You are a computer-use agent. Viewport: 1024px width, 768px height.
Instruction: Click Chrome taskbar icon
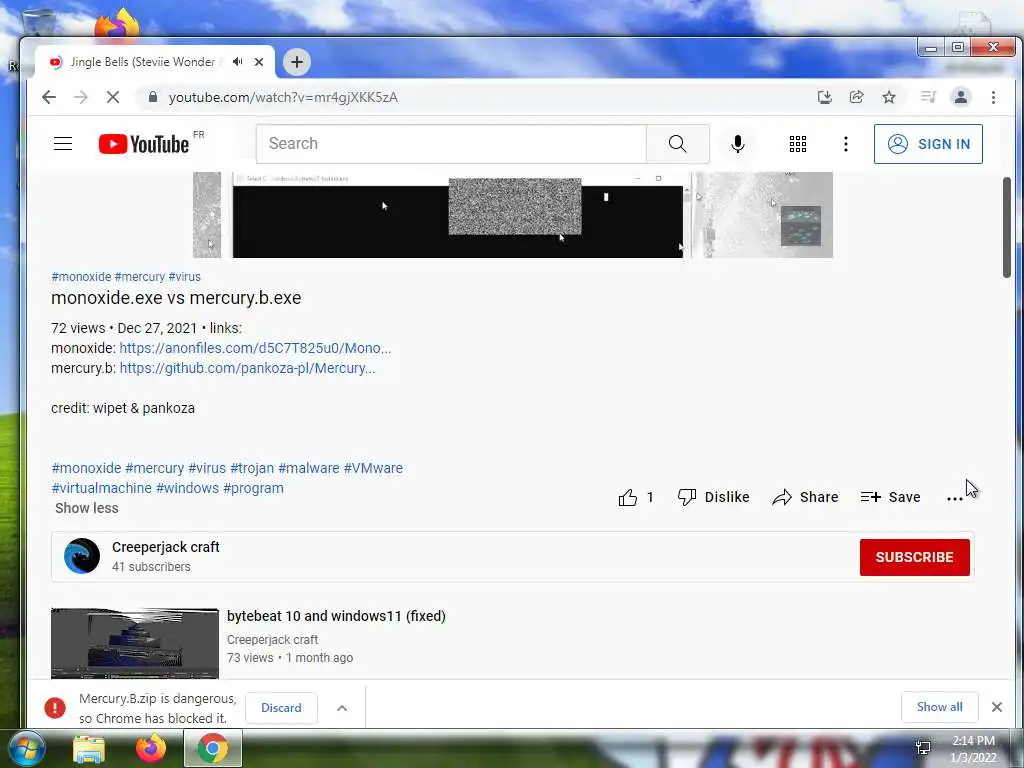tap(213, 748)
